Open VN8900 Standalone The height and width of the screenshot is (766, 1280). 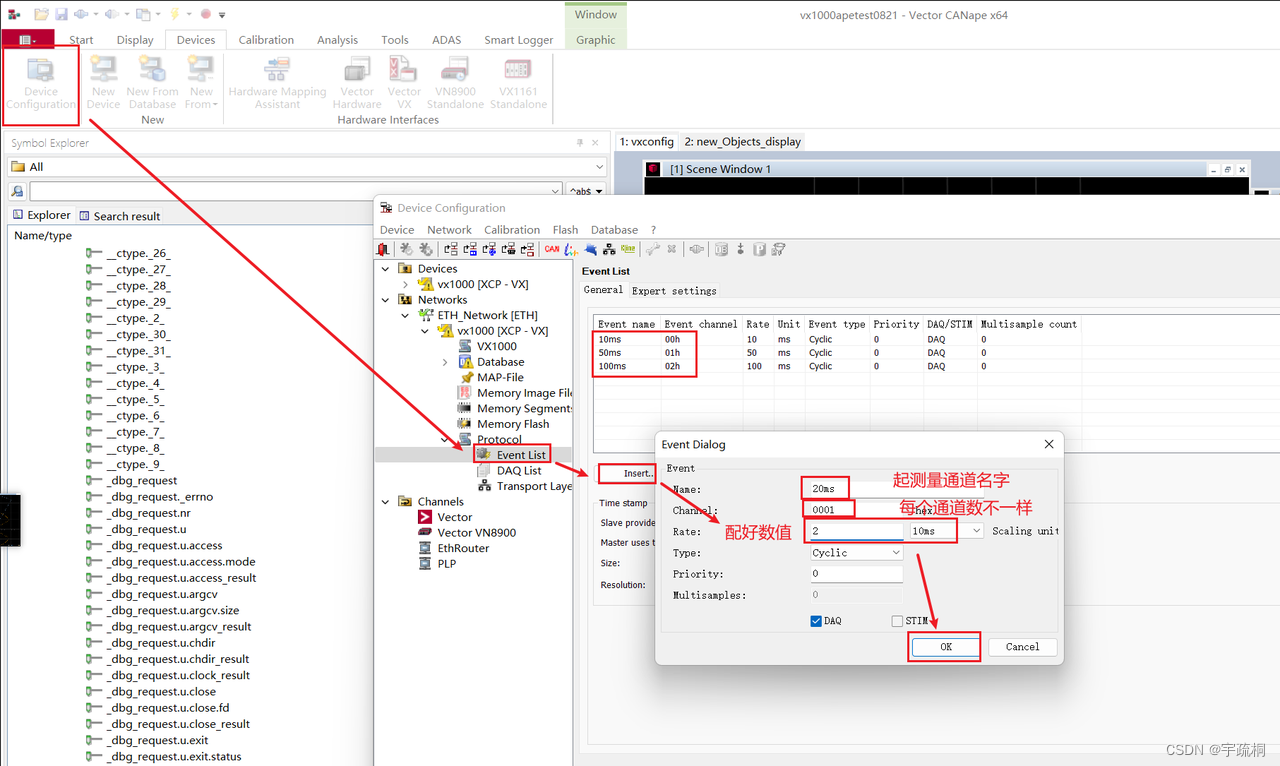(x=455, y=84)
